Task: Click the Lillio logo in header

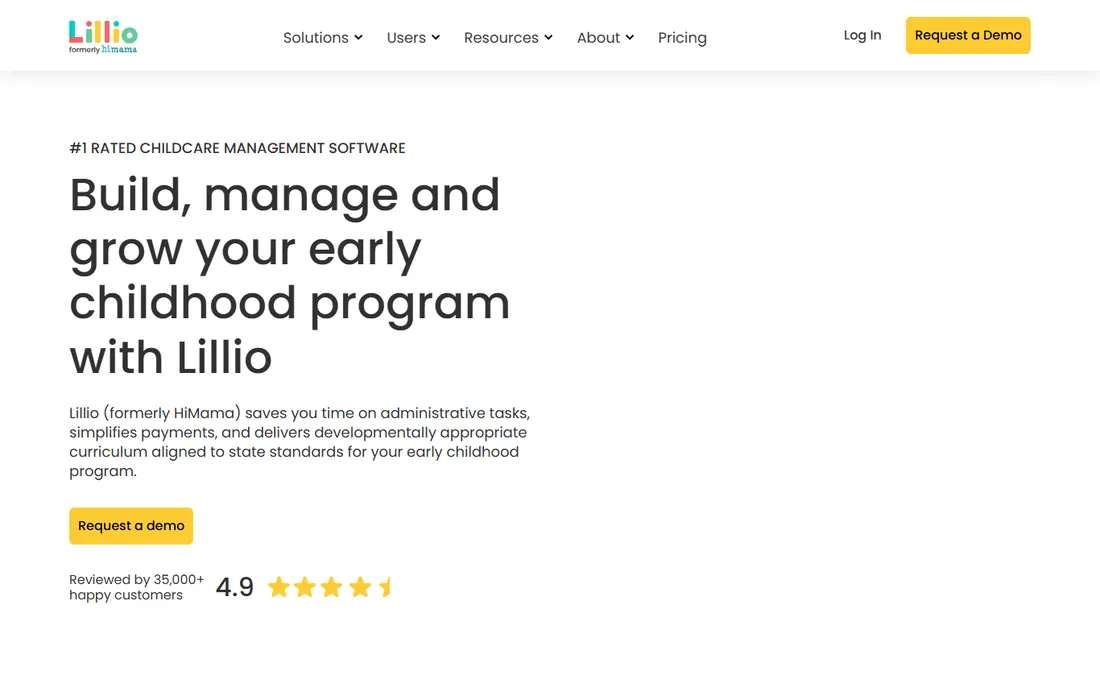Action: 103,36
